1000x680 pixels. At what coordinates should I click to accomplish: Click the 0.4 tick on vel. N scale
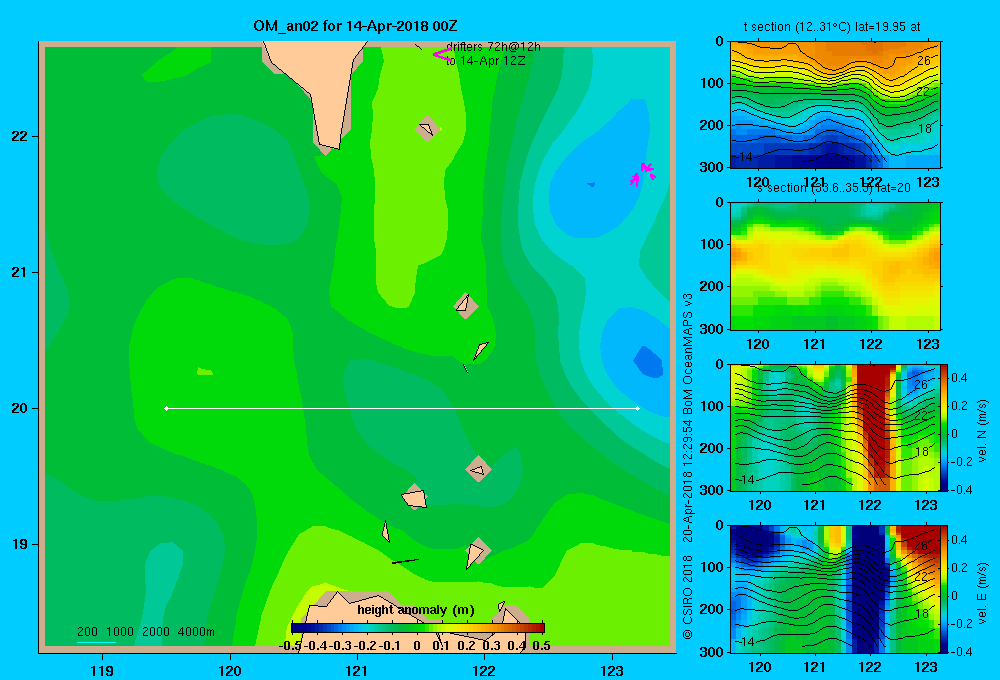coord(959,378)
